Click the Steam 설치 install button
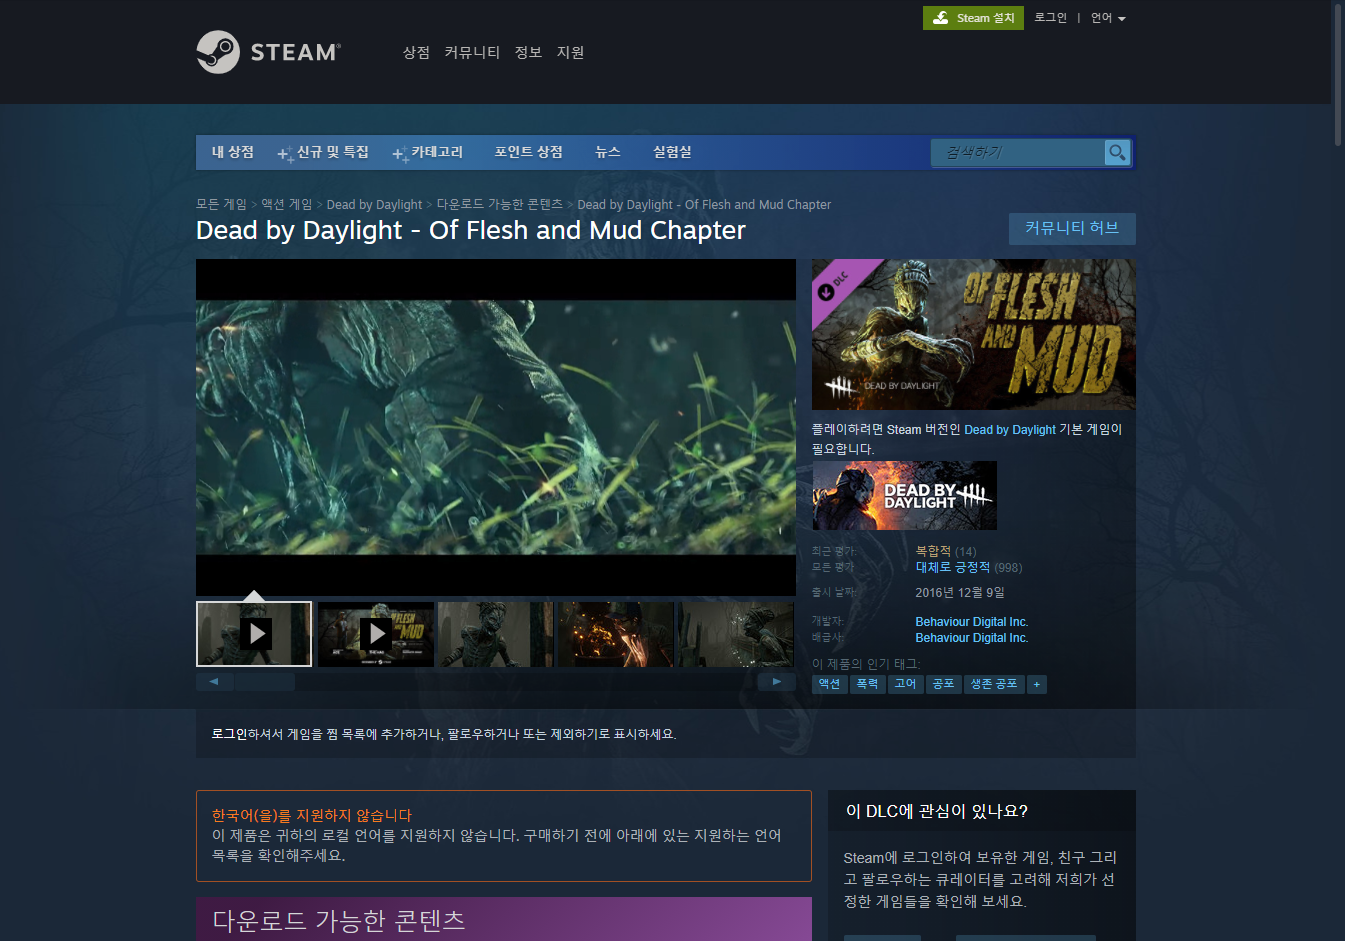Screen dimensions: 1345x941 click(x=973, y=18)
